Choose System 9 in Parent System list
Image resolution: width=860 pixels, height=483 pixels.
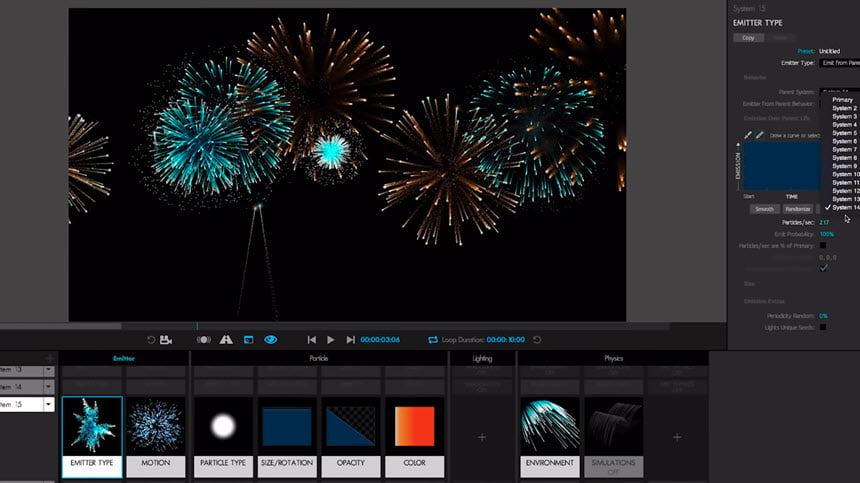pos(845,166)
